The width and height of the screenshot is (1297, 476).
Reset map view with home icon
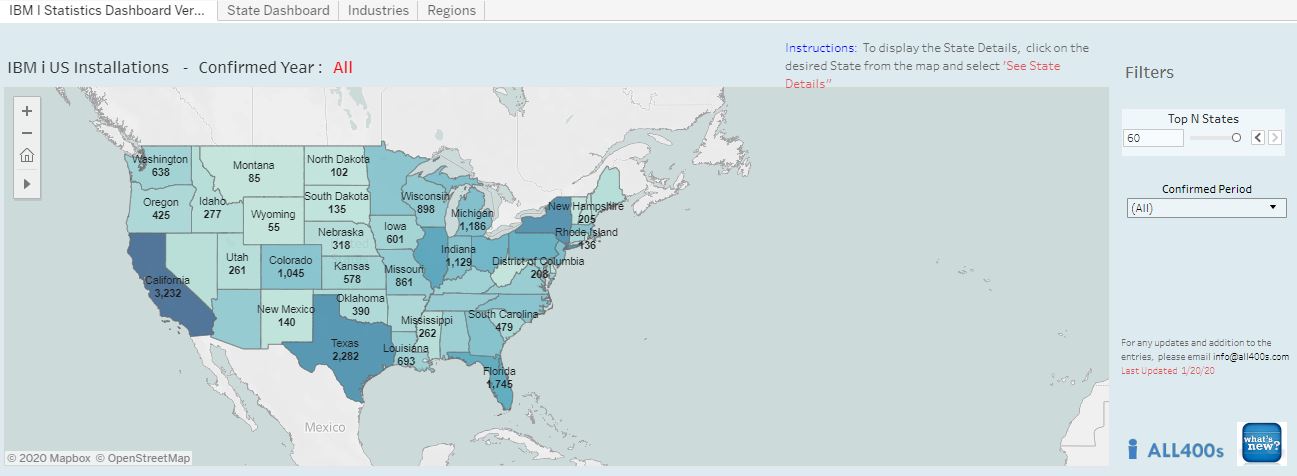[x=27, y=155]
